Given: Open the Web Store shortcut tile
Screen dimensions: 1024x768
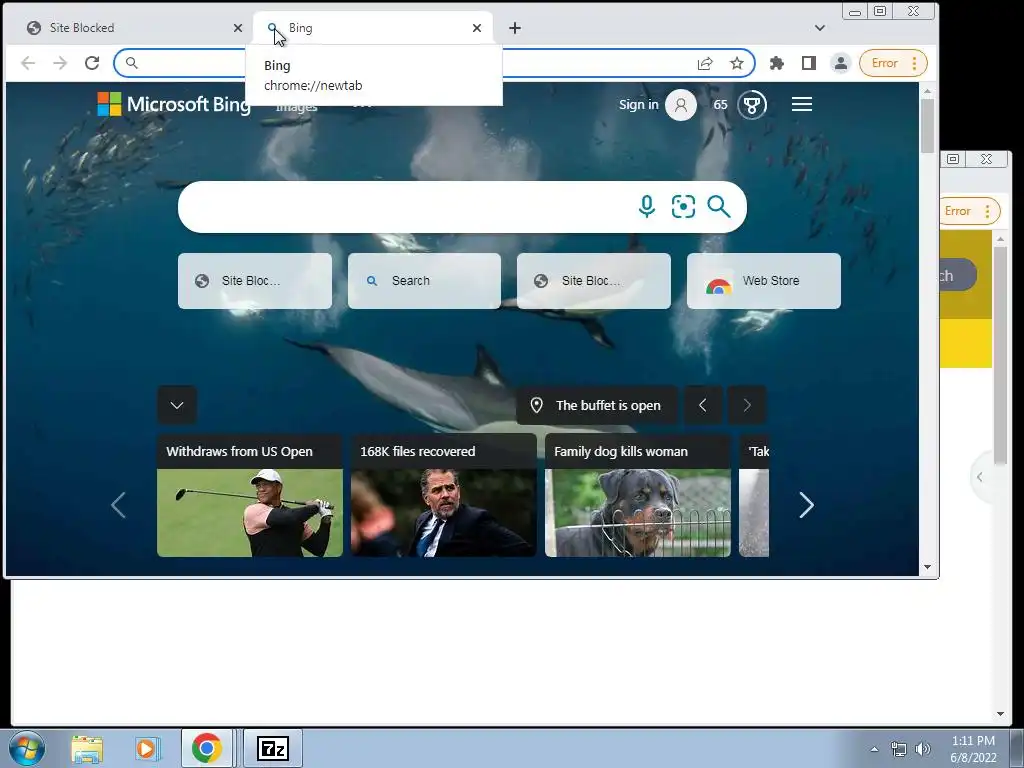Looking at the screenshot, I should (x=763, y=281).
